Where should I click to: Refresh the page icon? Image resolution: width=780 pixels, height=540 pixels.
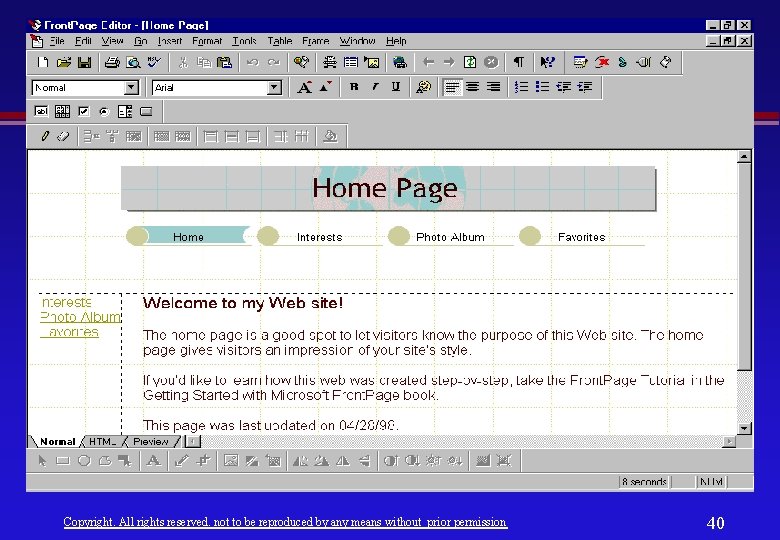[x=470, y=62]
